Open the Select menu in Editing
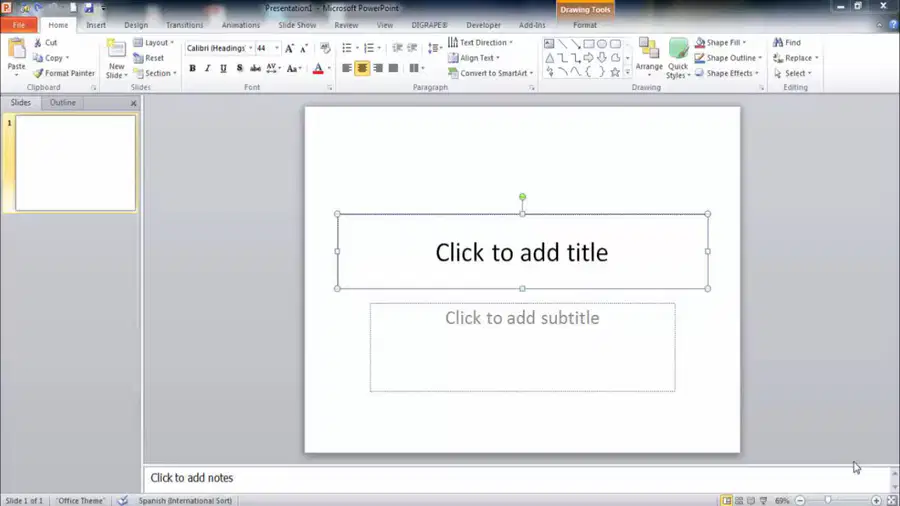The height and width of the screenshot is (506, 900). [793, 73]
